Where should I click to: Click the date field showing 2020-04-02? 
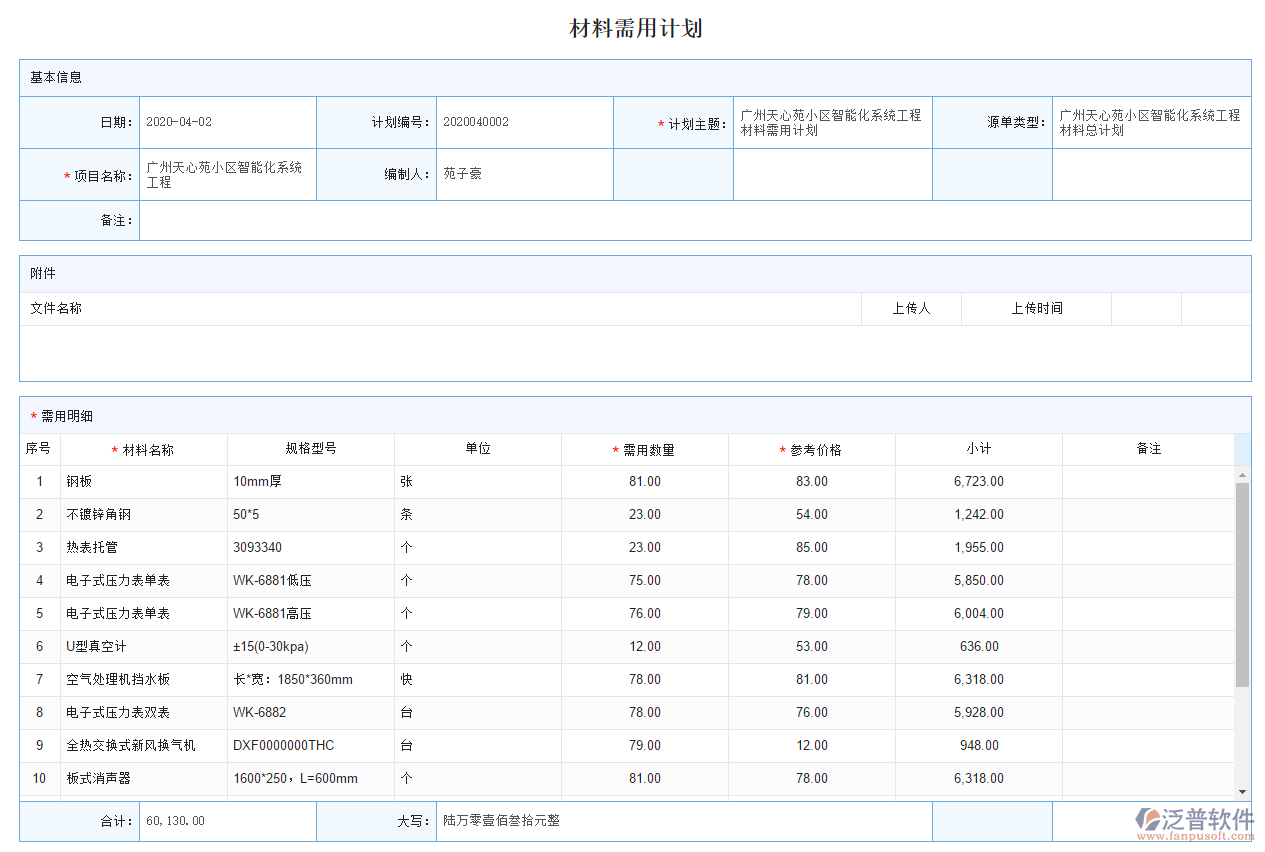[227, 121]
